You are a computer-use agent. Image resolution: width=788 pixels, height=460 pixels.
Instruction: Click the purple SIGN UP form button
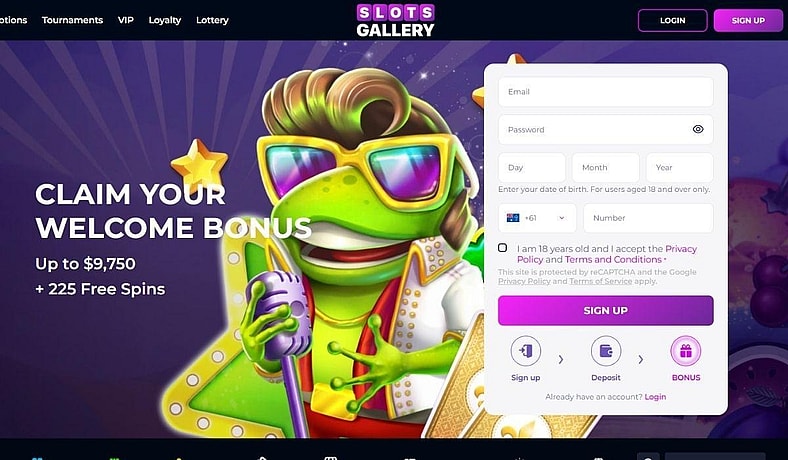(x=606, y=310)
